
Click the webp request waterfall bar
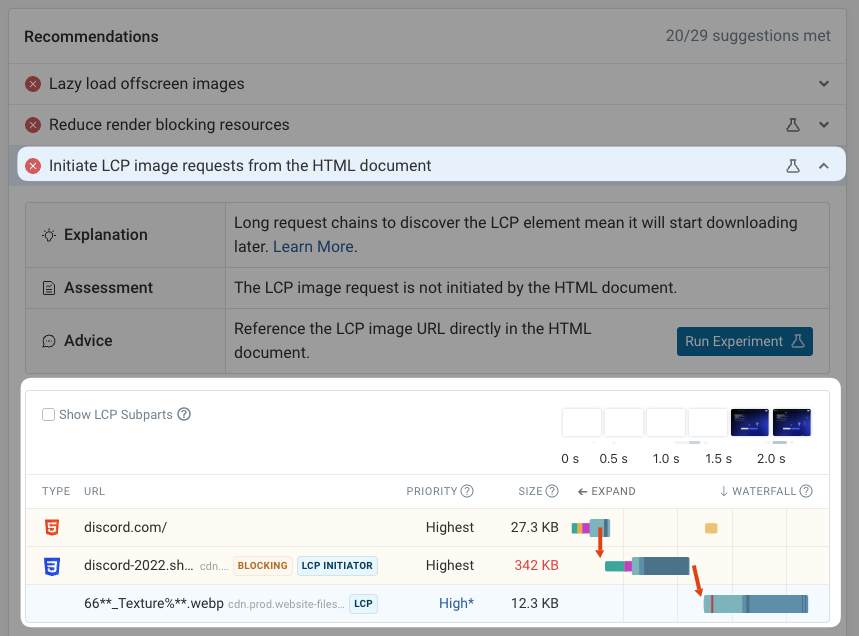tap(755, 604)
